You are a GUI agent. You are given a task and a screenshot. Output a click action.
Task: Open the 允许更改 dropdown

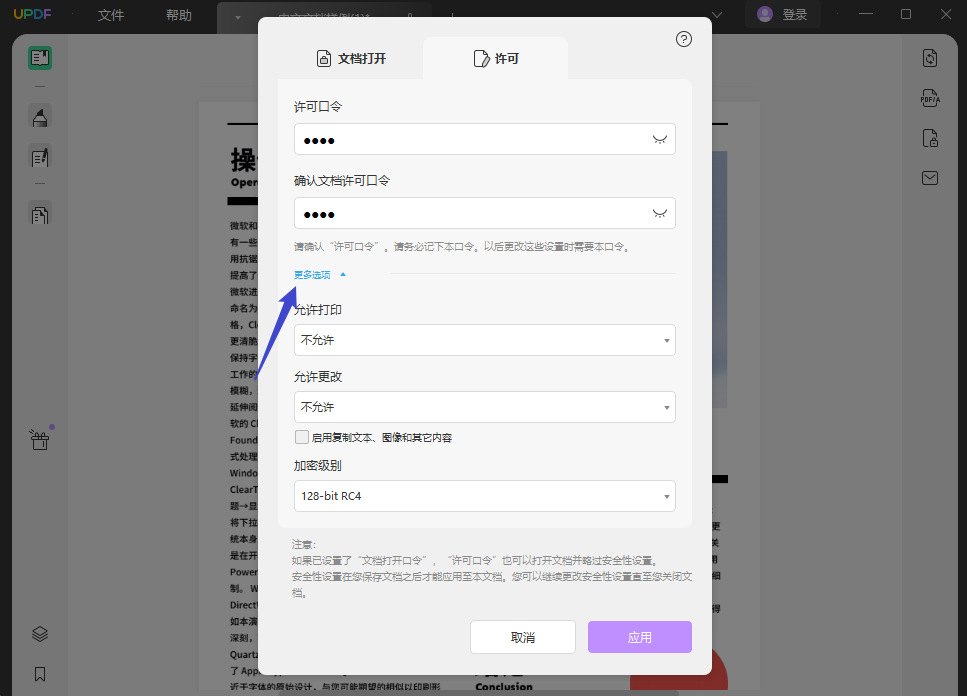(484, 407)
